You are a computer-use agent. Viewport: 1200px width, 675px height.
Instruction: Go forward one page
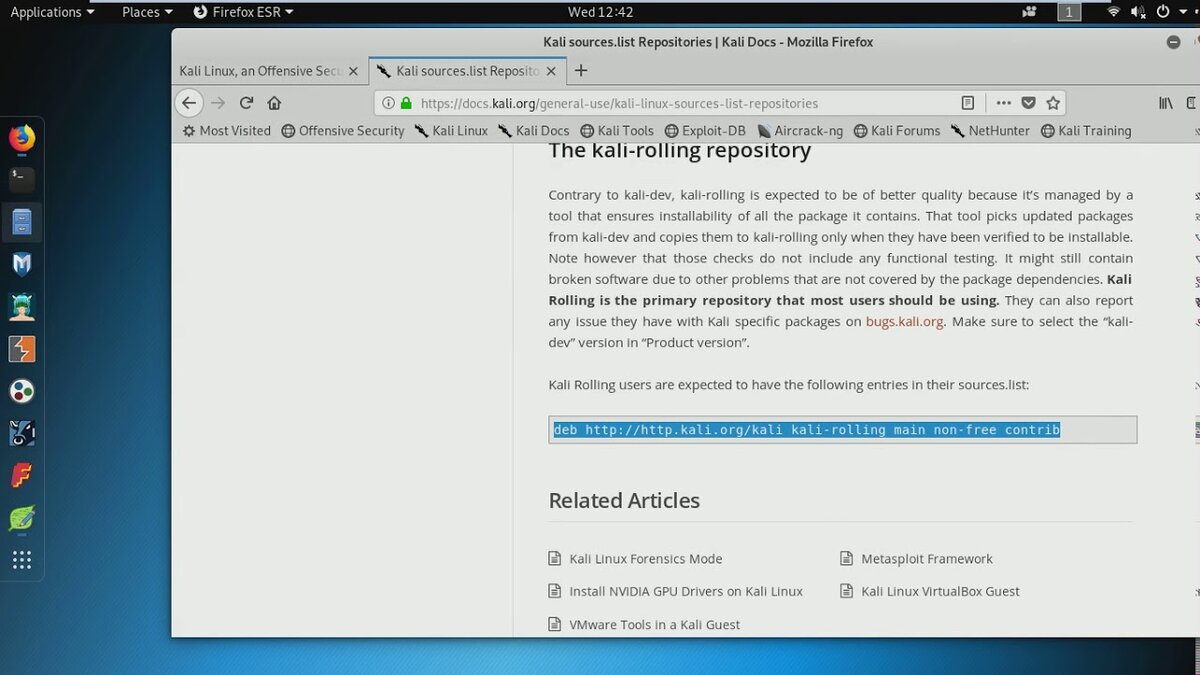click(218, 102)
